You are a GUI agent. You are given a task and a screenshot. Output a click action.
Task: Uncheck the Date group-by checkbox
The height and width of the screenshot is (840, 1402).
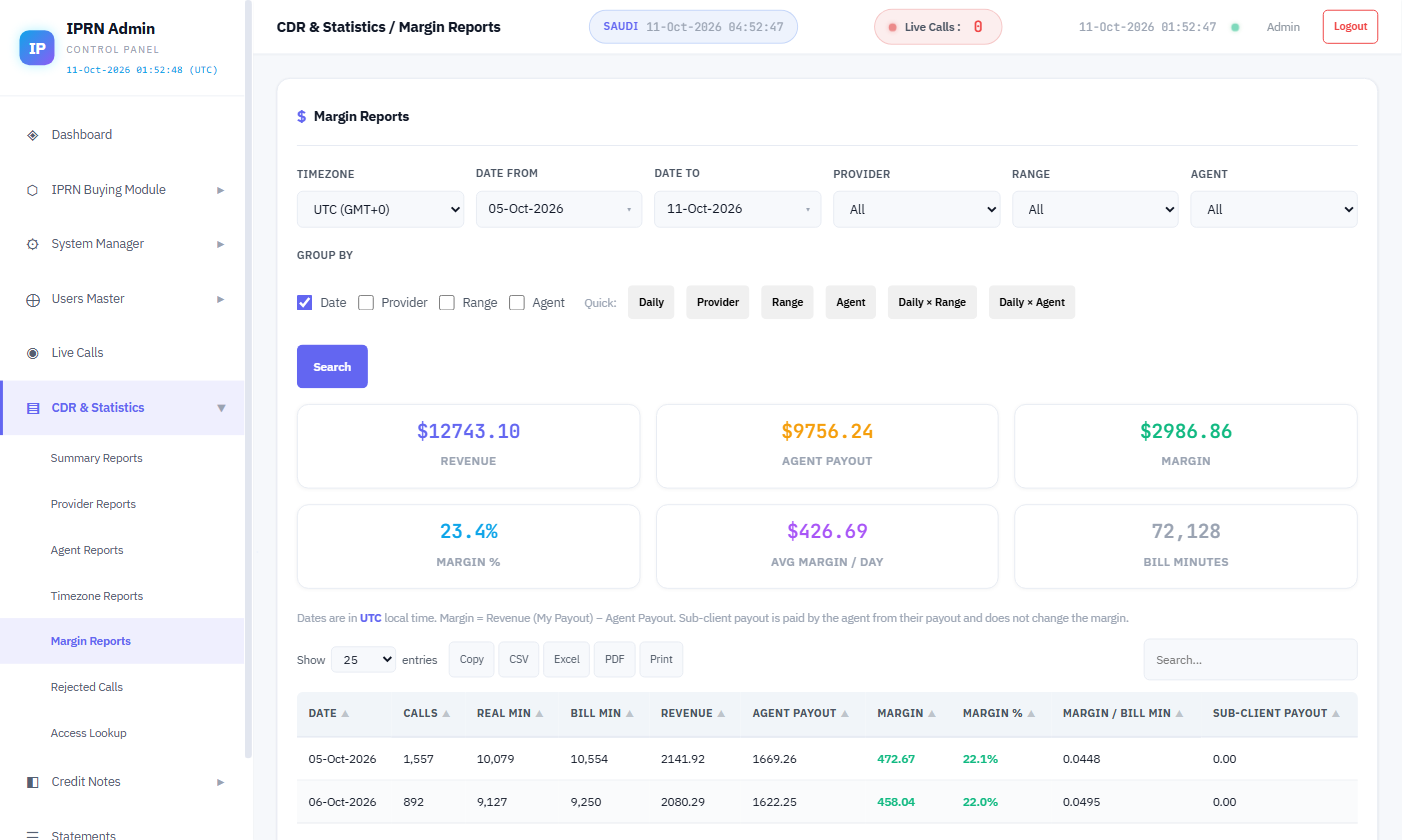click(x=305, y=302)
